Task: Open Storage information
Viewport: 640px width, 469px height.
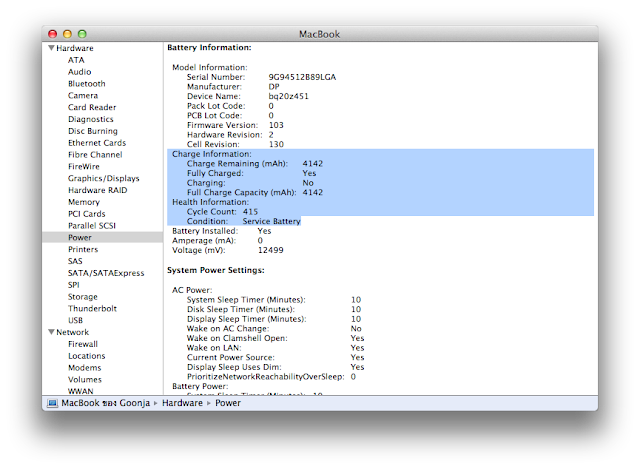Action: (x=82, y=297)
